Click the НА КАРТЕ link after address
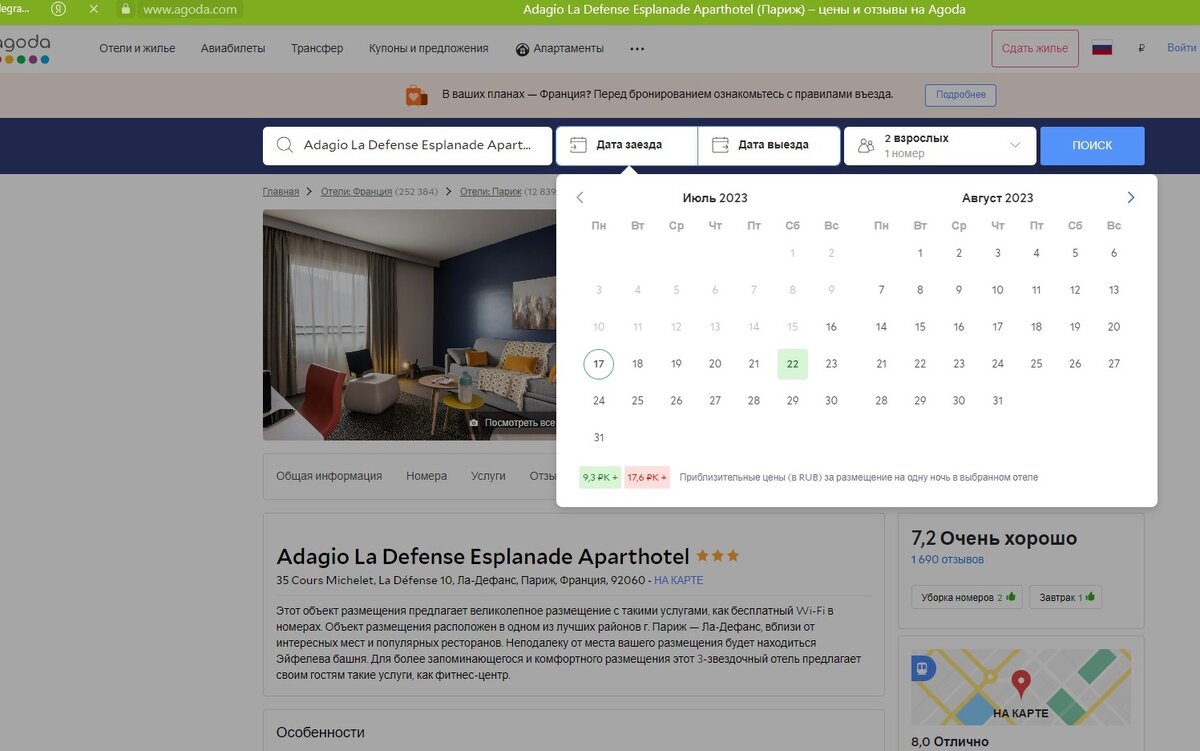The width and height of the screenshot is (1200, 751). click(x=679, y=580)
